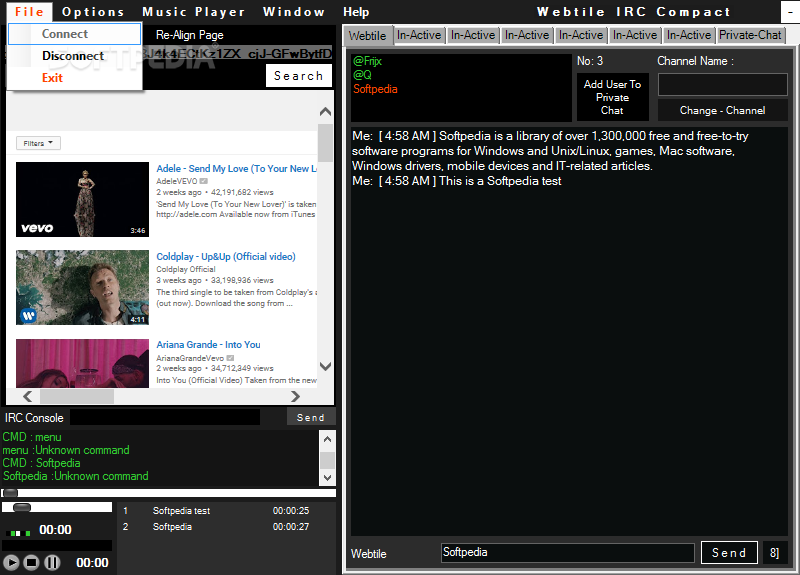Click the 8] counter box beside Send

pos(774,553)
